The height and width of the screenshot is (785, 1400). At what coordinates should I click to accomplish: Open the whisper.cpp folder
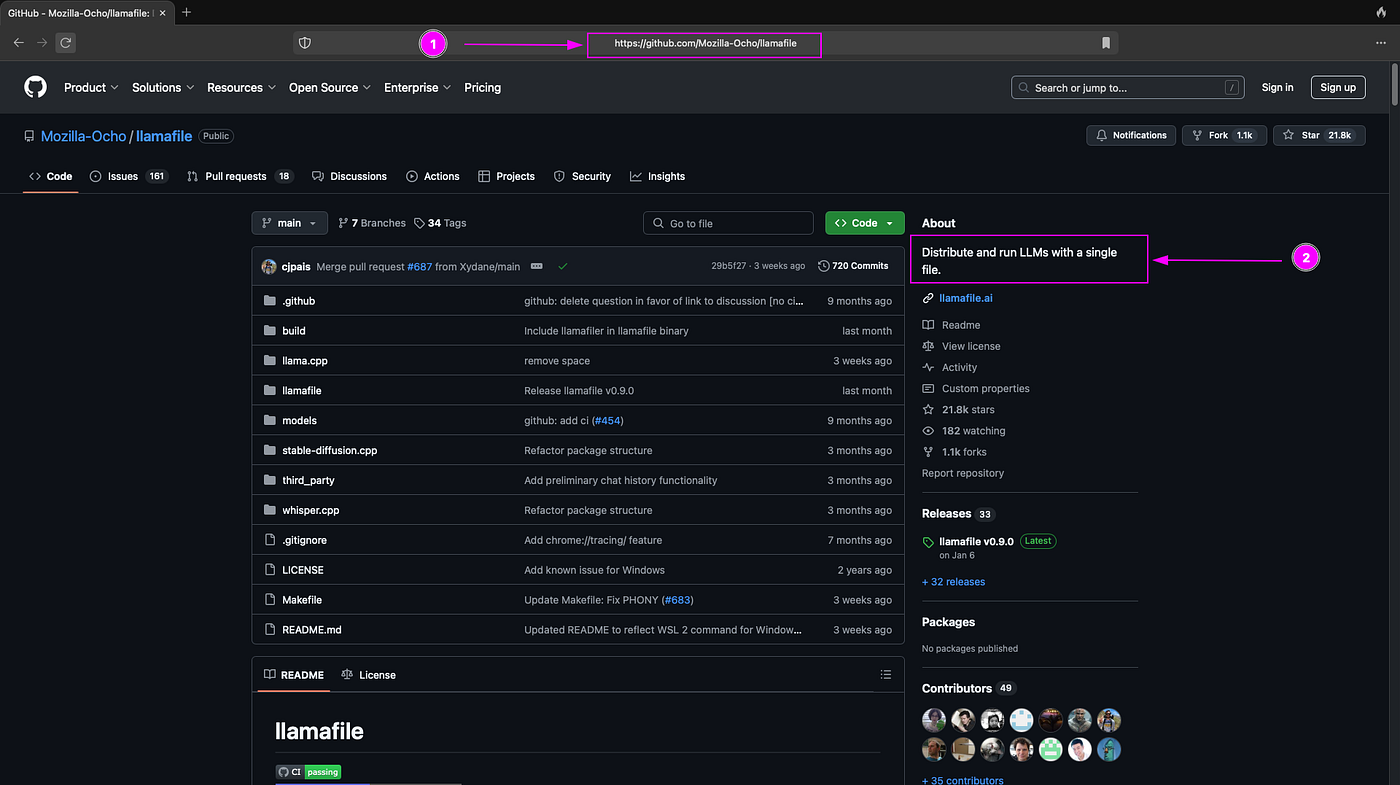[x=310, y=510]
